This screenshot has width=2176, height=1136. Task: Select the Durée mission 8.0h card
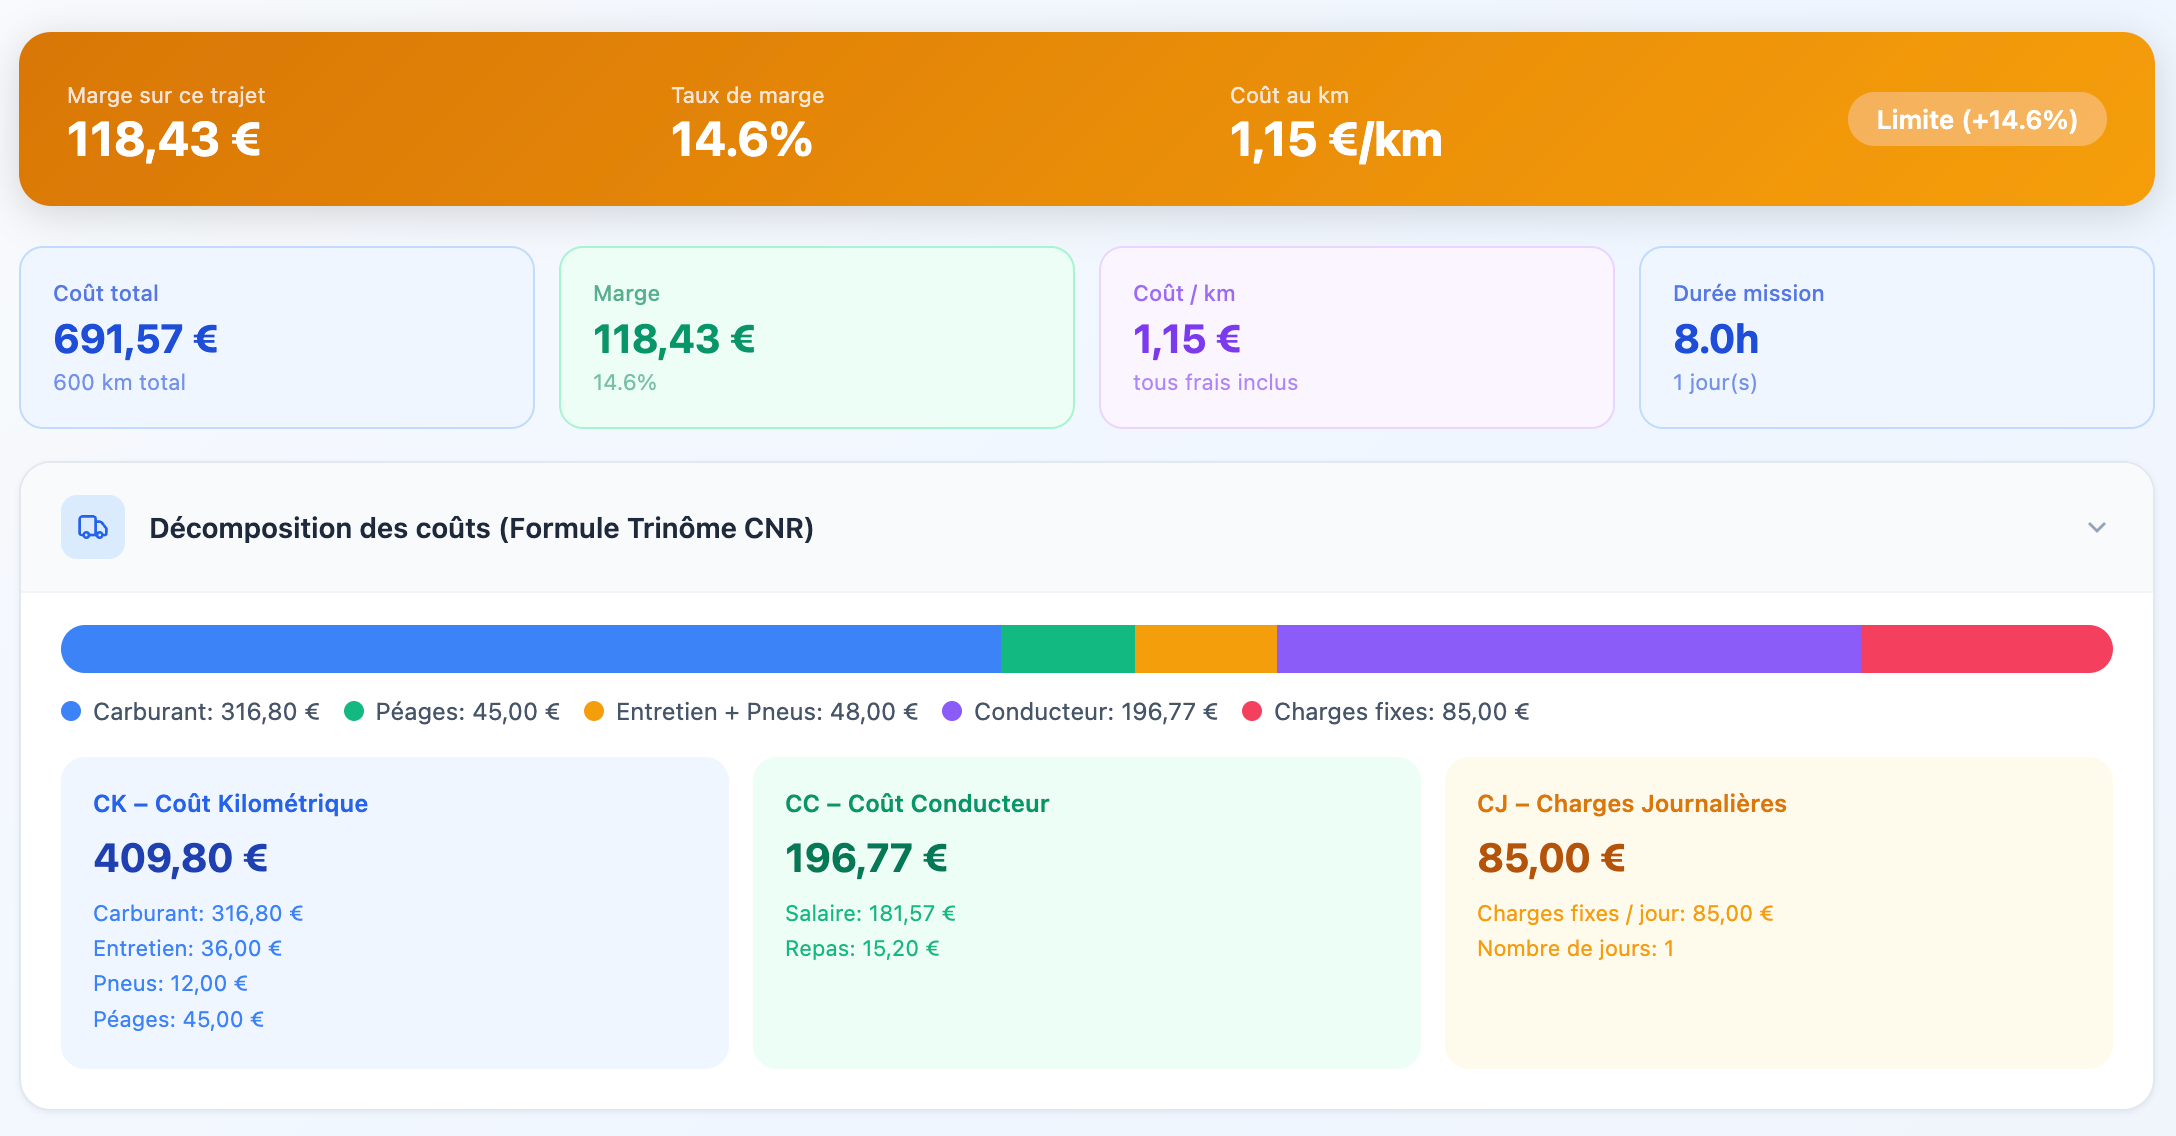pyautogui.click(x=1896, y=338)
